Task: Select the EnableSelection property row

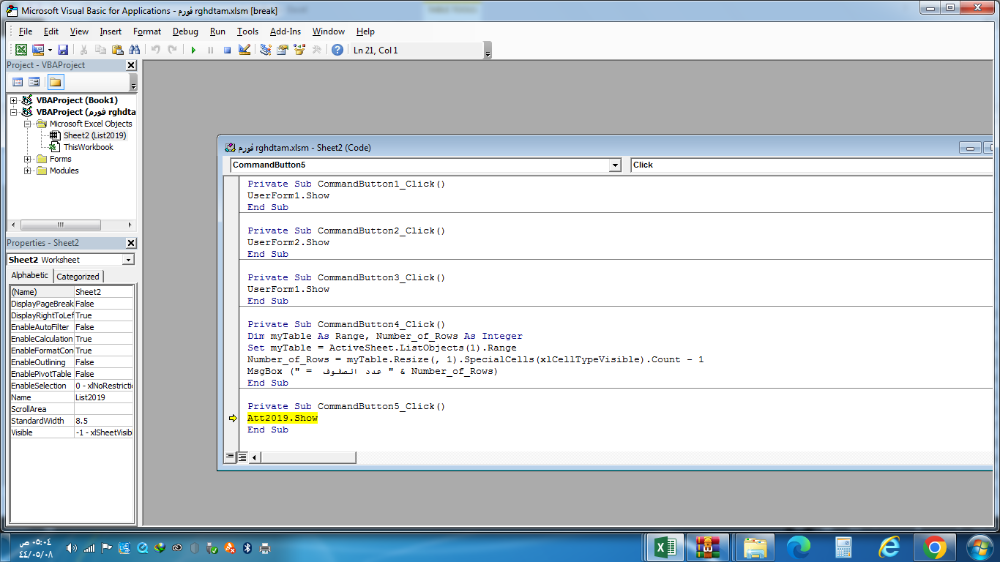Action: click(71, 386)
